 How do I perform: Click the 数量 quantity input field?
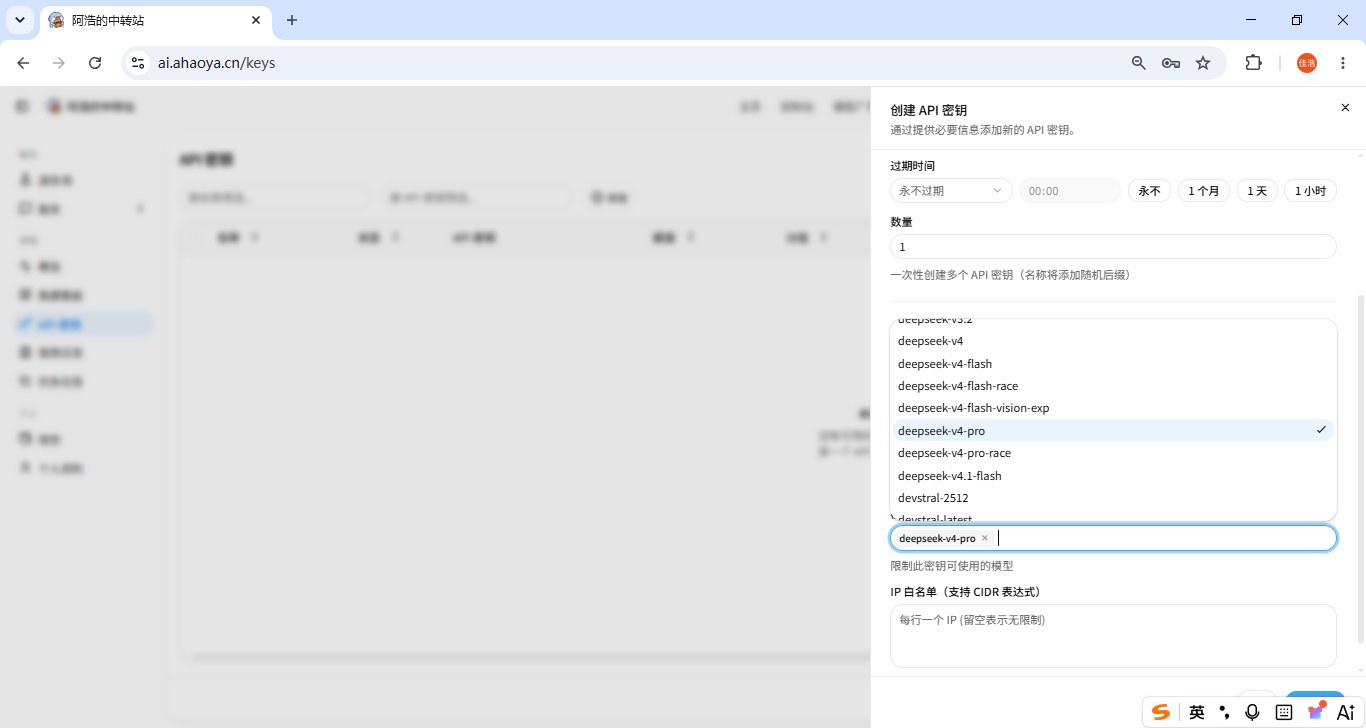coord(1113,247)
